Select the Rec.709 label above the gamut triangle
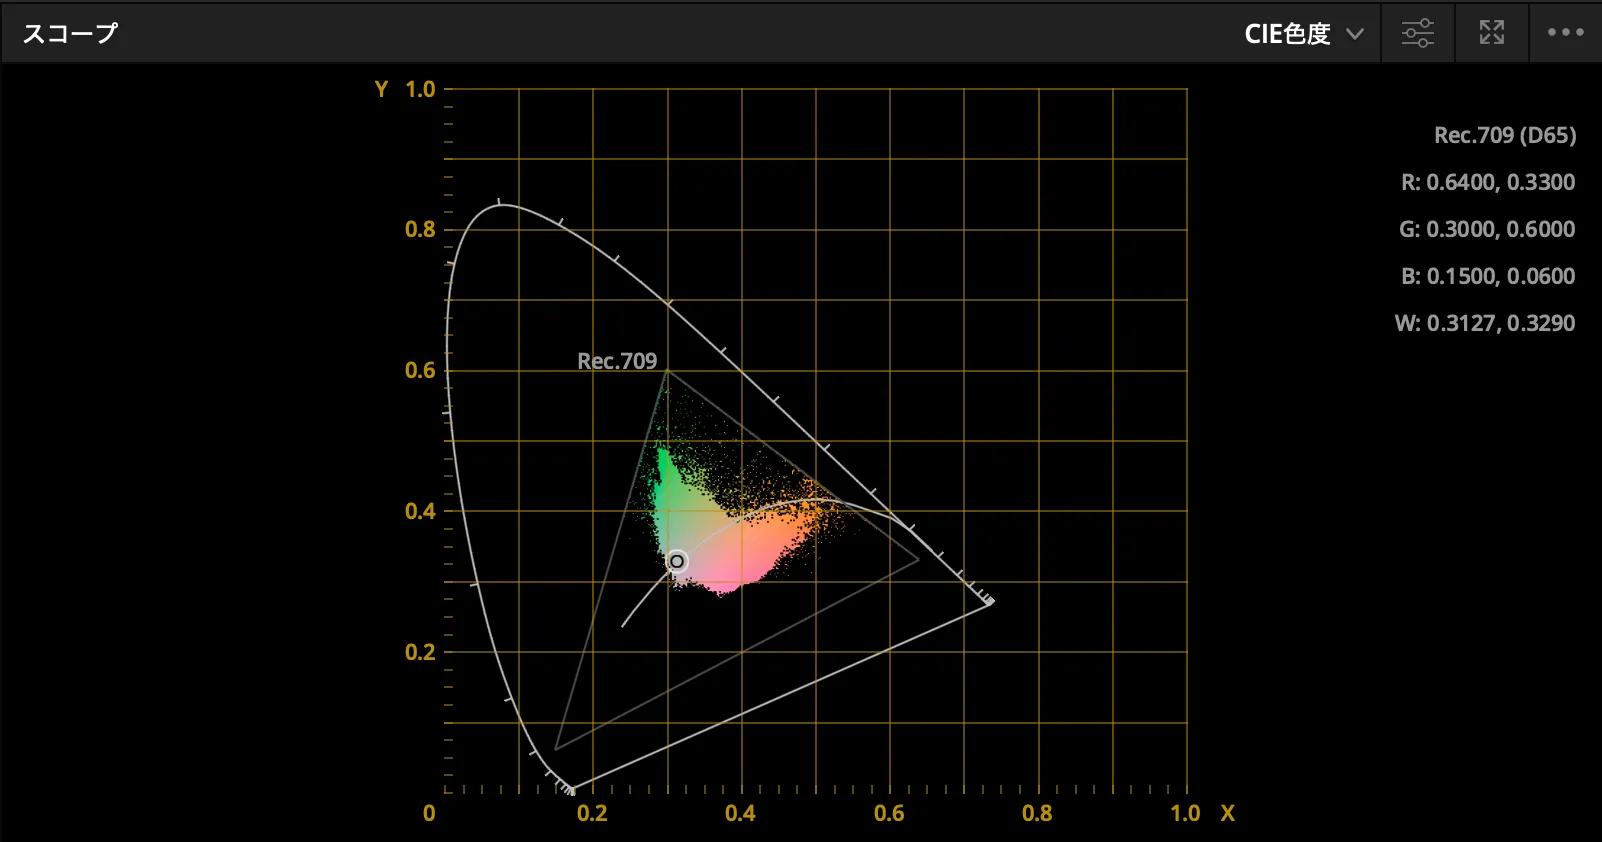Viewport: 1602px width, 842px height. coord(617,361)
